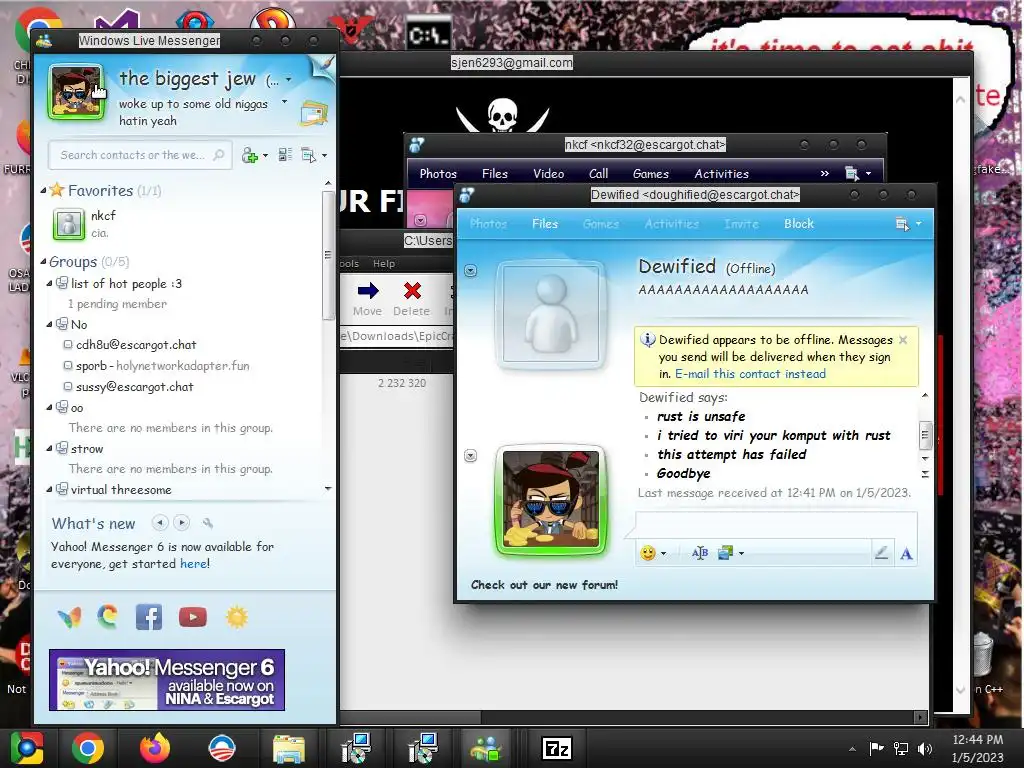
Task: Click Photos in nkcf chat toolbar
Action: coord(438,174)
